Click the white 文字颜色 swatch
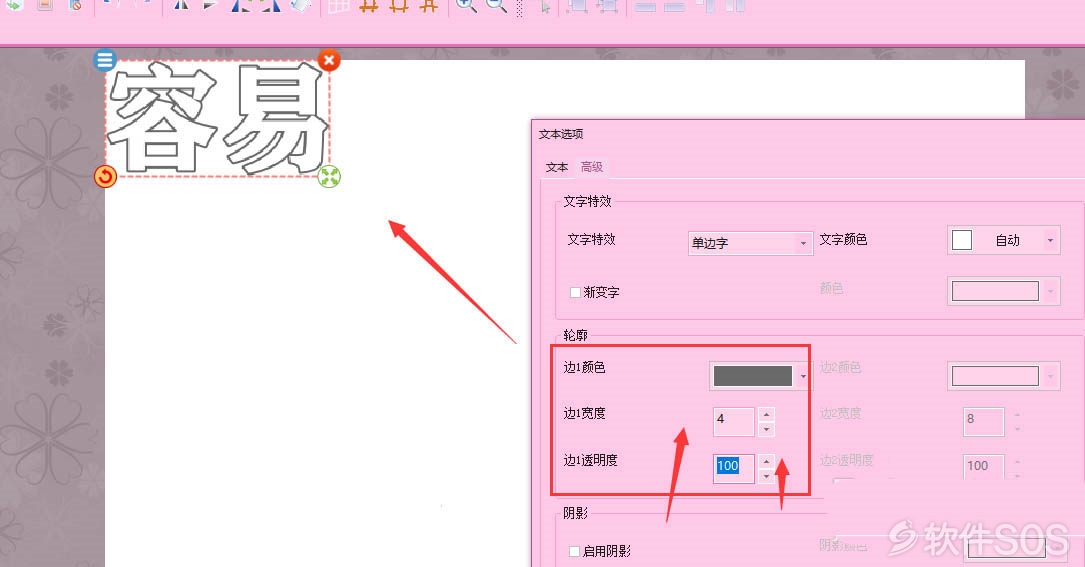 coord(962,240)
